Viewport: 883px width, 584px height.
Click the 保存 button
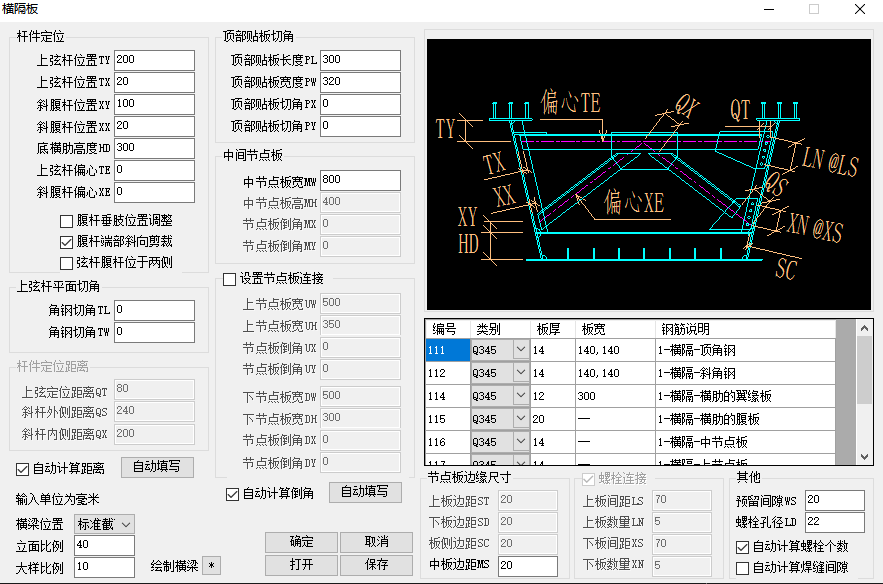376,564
